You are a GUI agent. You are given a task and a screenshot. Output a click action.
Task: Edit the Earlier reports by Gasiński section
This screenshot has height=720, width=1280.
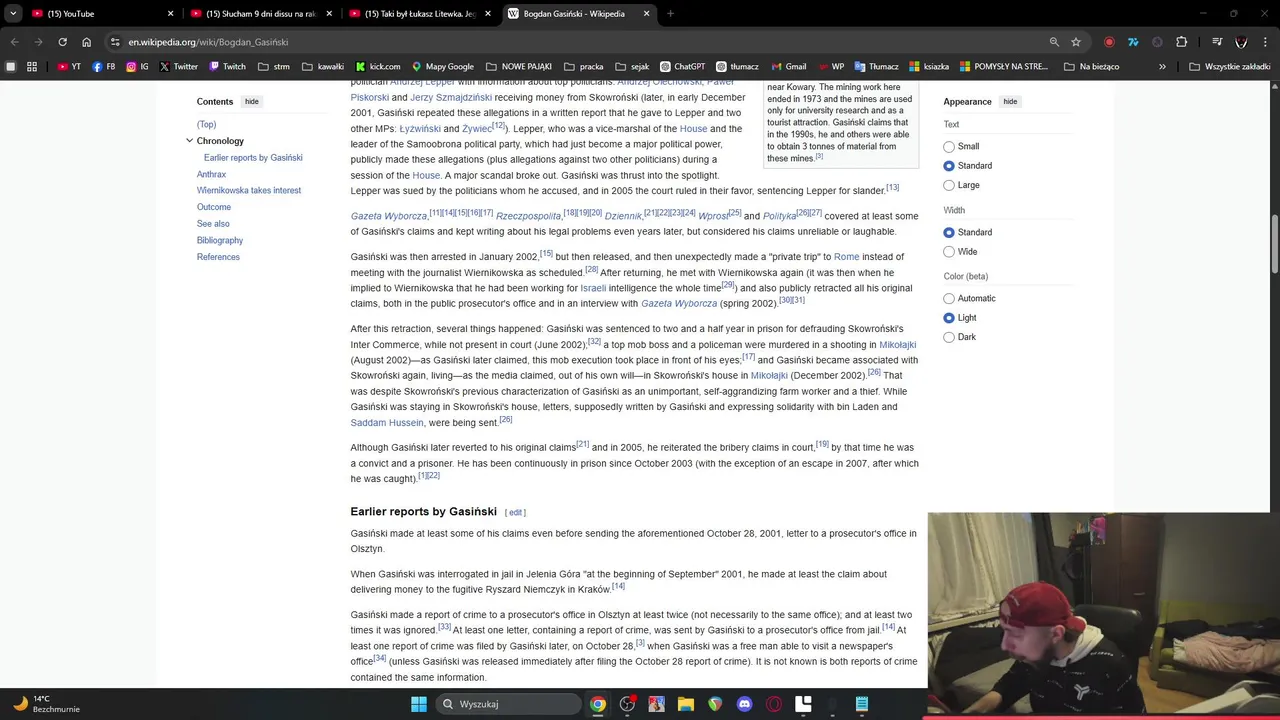click(x=516, y=513)
